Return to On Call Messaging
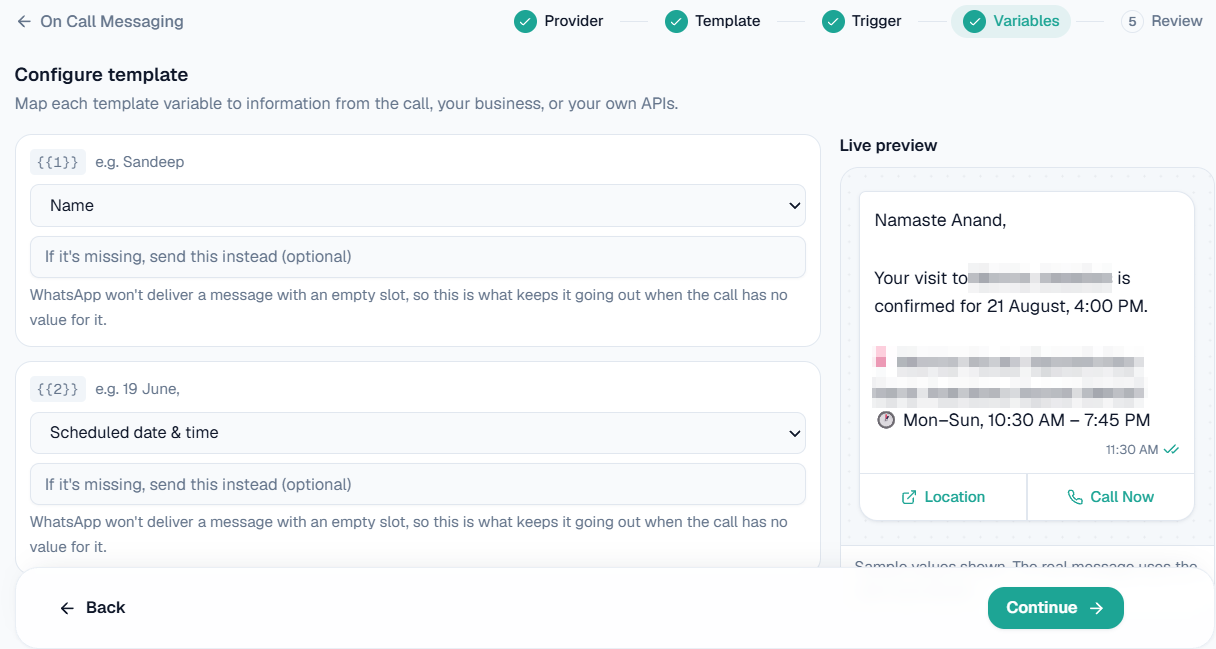 (x=100, y=21)
